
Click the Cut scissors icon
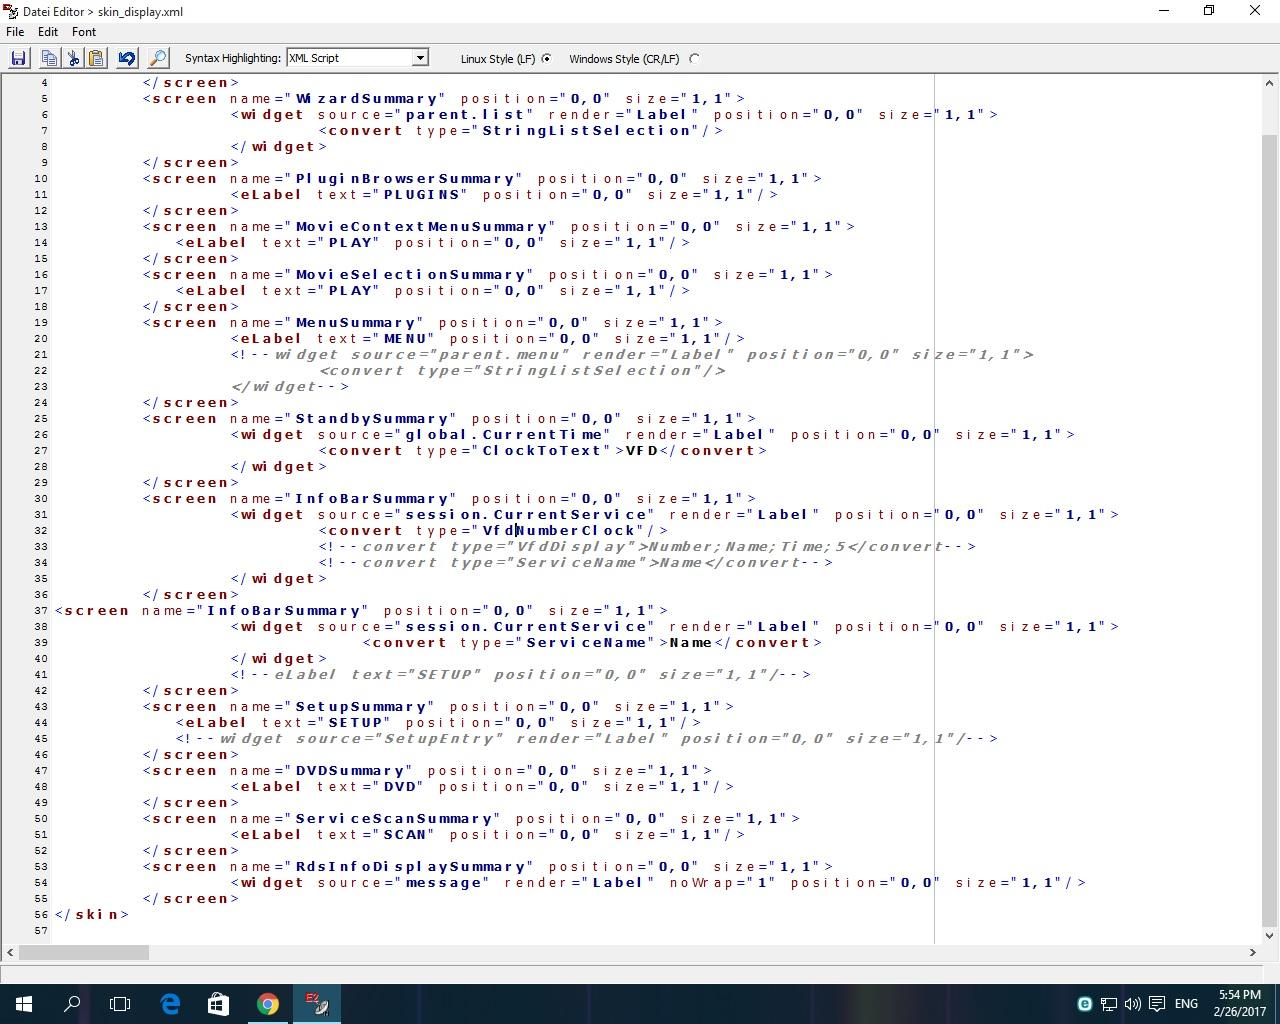pos(73,58)
